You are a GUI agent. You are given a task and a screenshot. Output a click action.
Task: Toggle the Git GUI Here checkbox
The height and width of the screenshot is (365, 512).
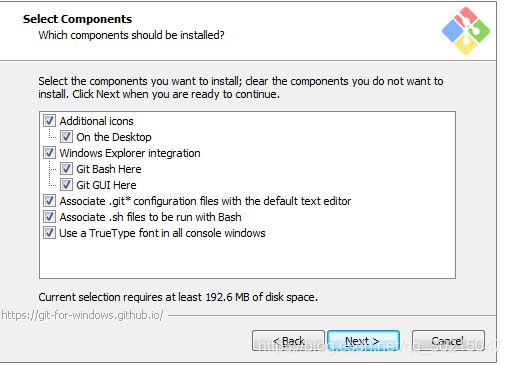tap(66, 185)
